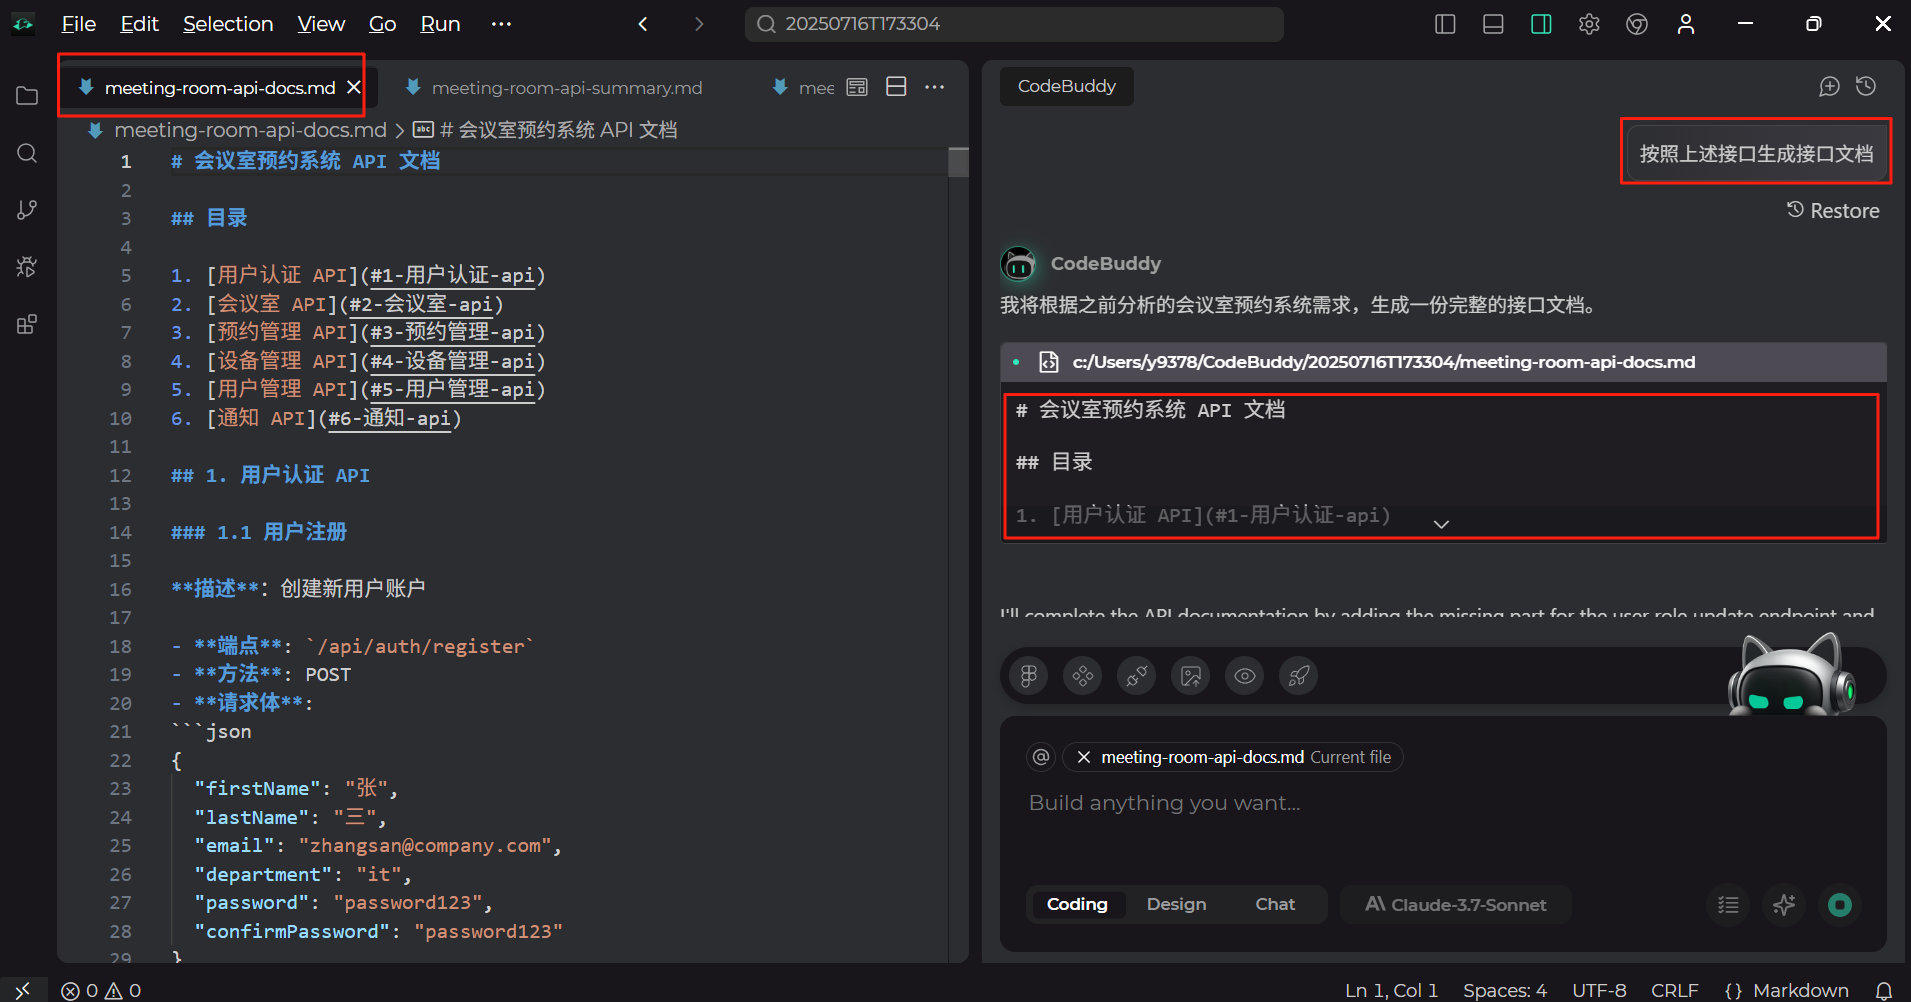1911x1002 pixels.
Task: Open remote window icon in status bar
Action: (23, 990)
